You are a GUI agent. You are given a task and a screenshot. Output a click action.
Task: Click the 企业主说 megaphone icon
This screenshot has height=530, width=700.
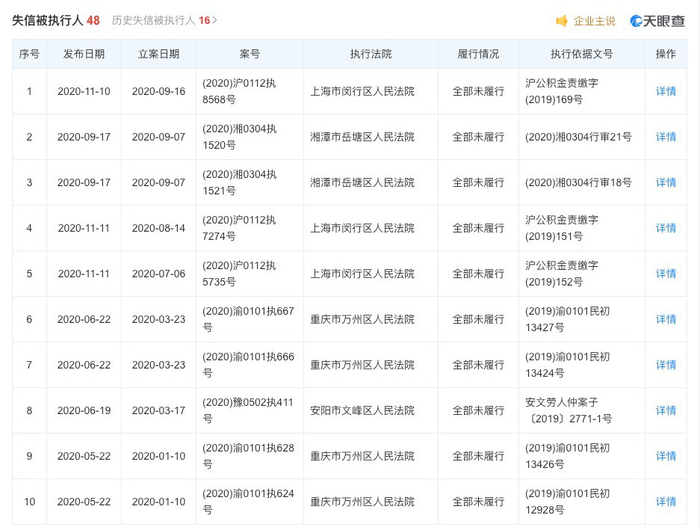point(562,21)
